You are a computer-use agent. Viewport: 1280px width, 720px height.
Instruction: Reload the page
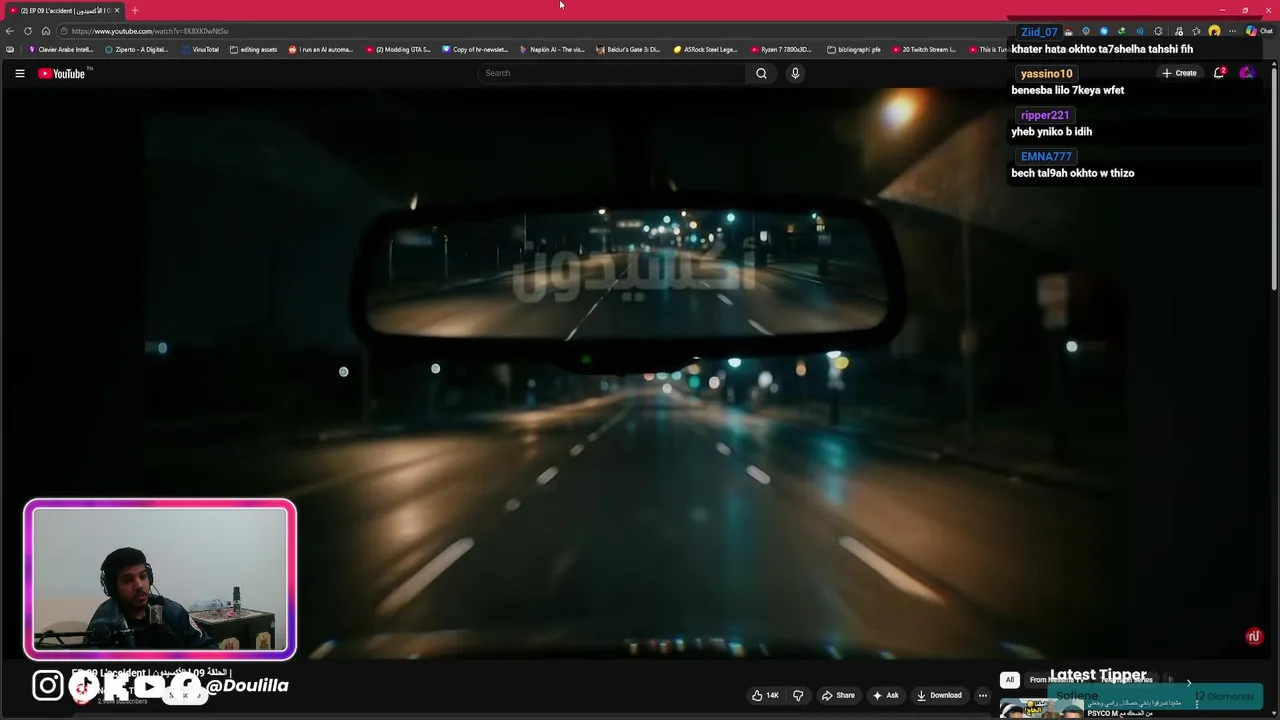[28, 31]
